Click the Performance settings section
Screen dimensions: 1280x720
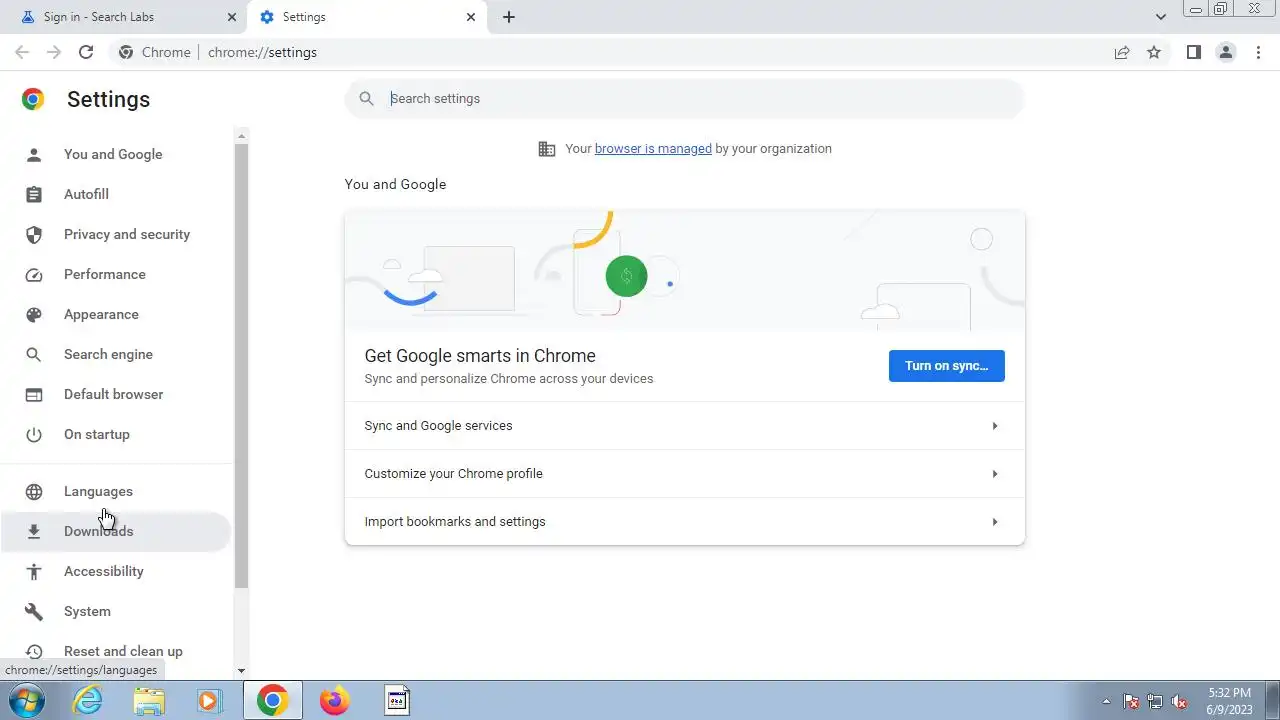(x=116, y=274)
